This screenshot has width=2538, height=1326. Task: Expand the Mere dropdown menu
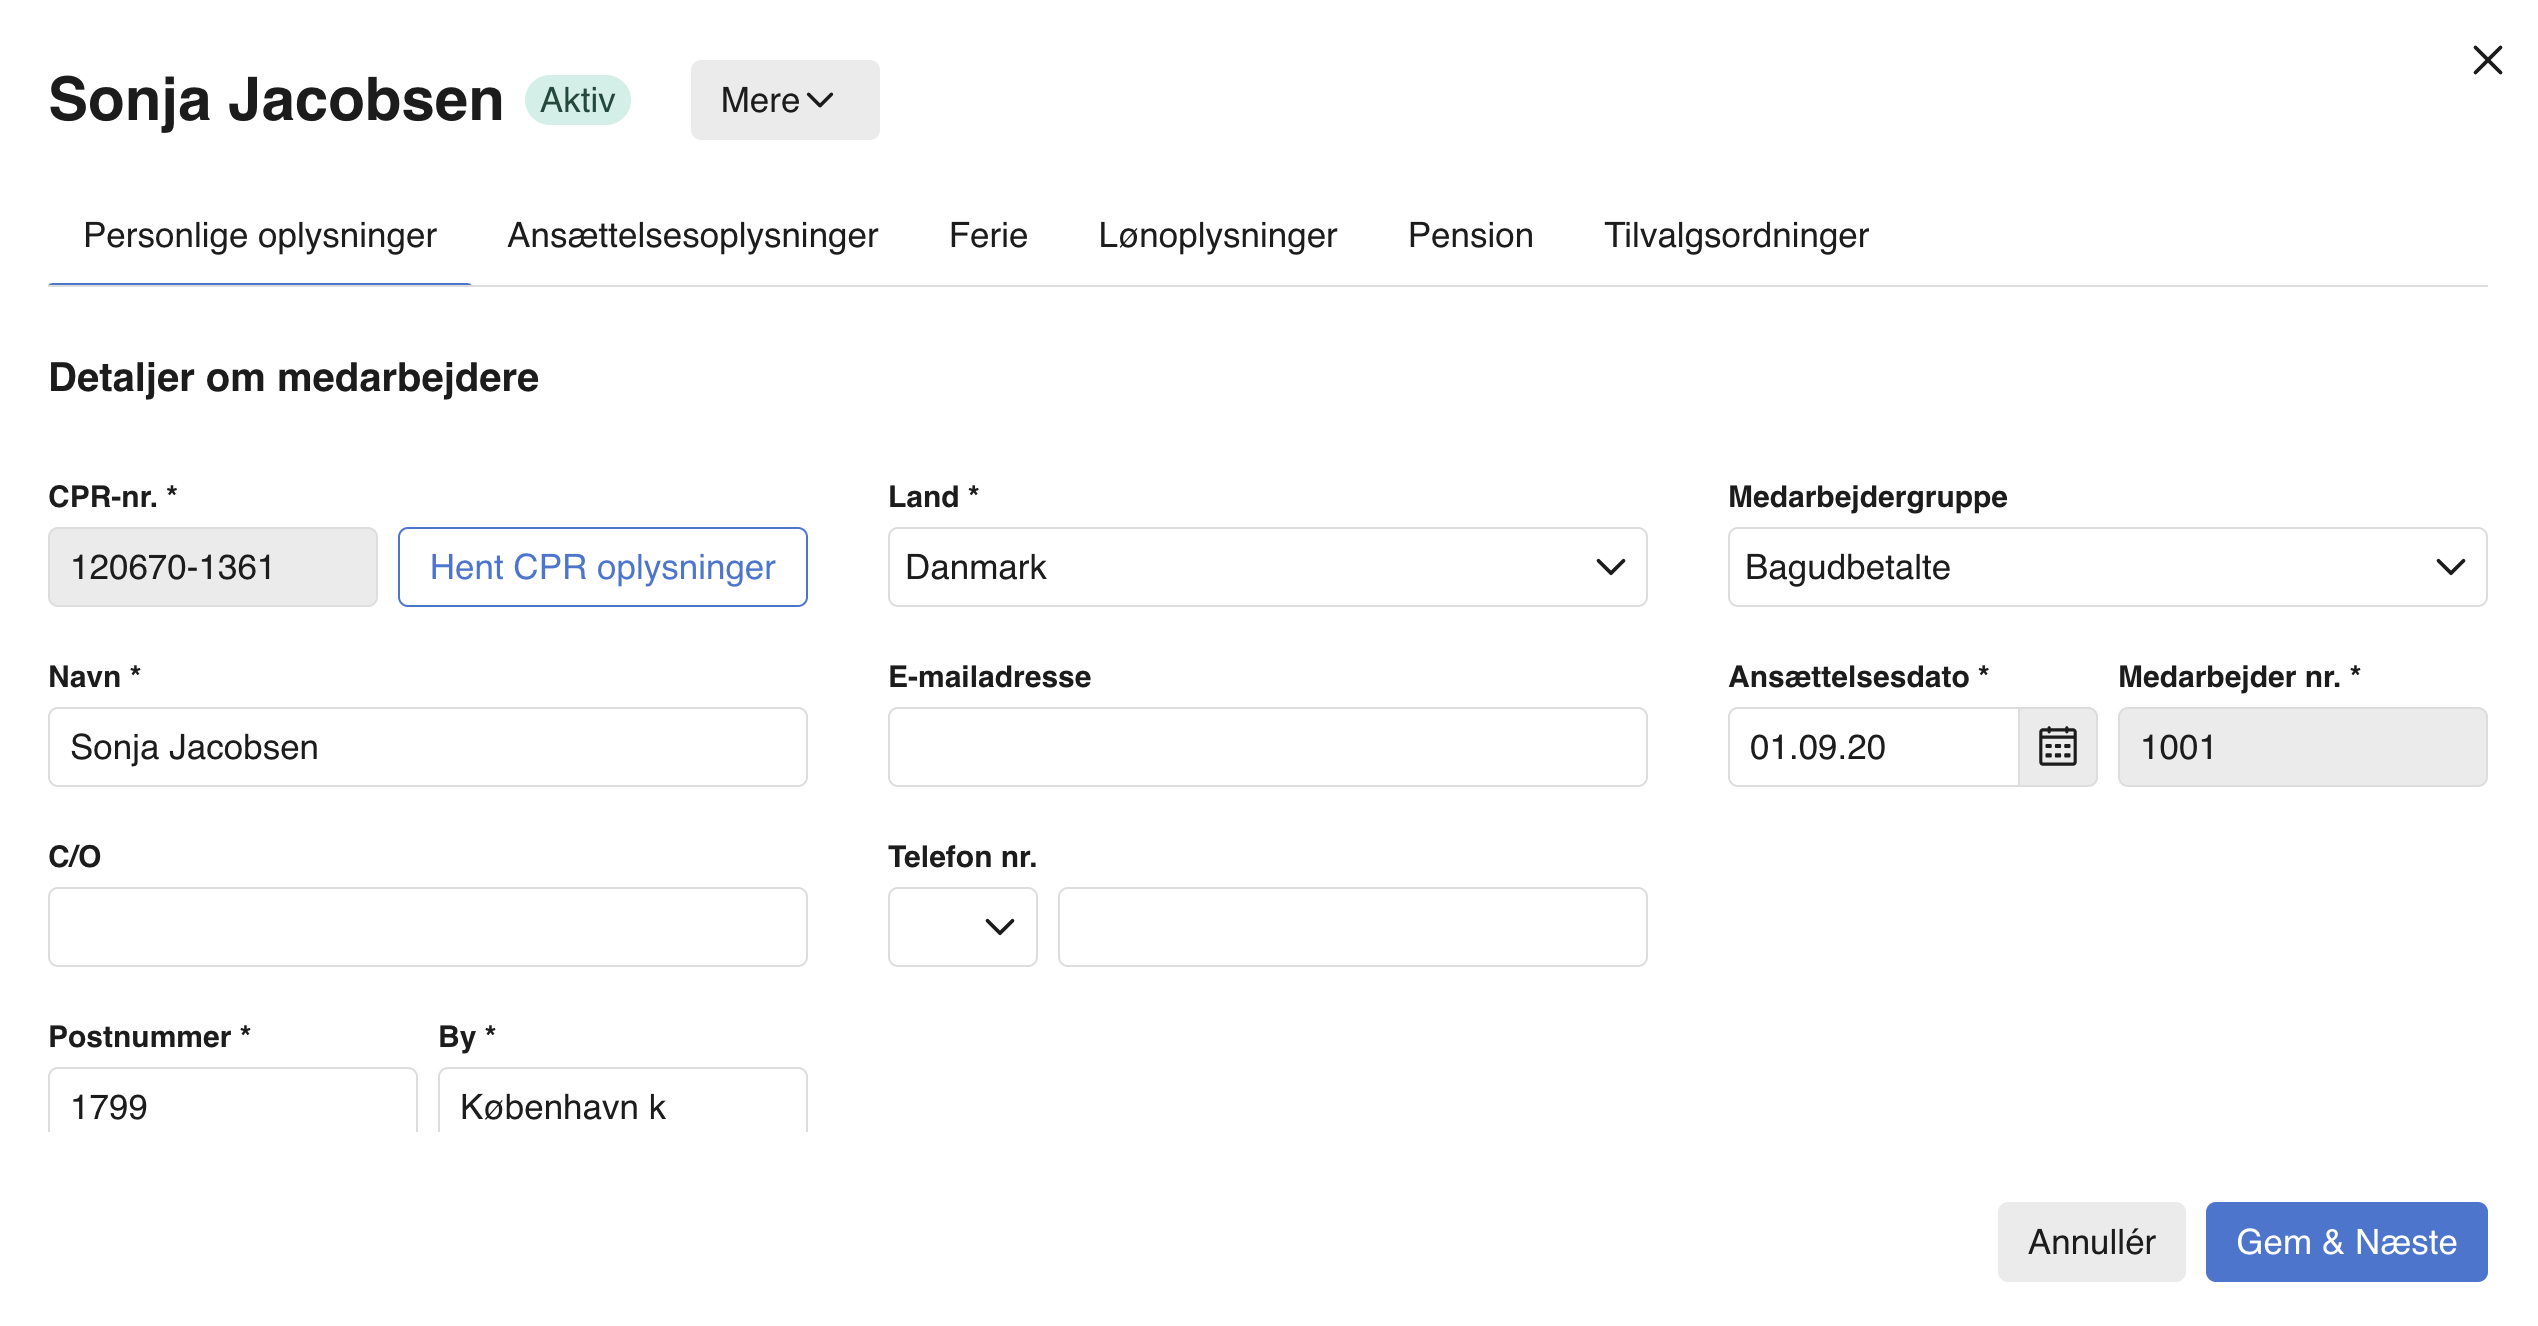pyautogui.click(x=784, y=100)
